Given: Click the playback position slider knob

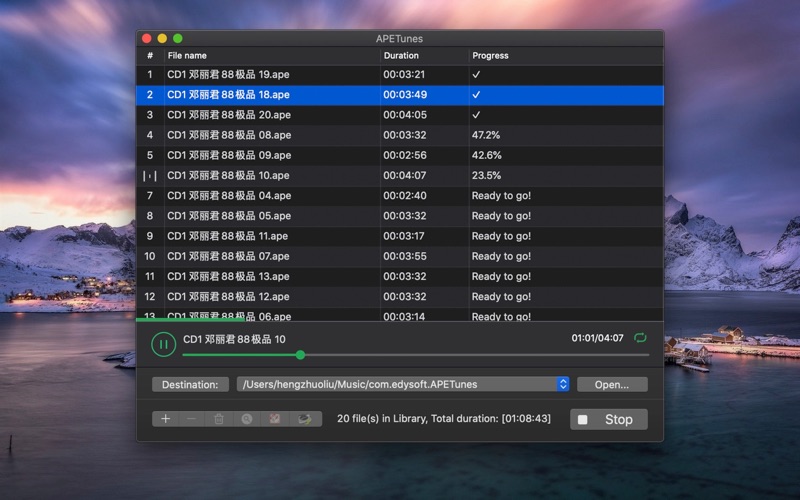Looking at the screenshot, I should pyautogui.click(x=301, y=355).
